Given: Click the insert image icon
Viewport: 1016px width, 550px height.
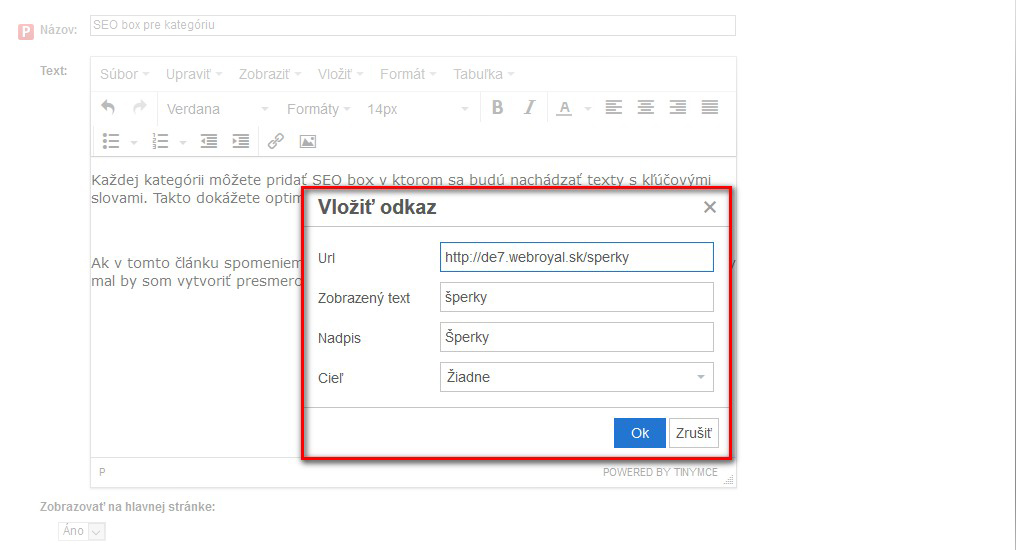Looking at the screenshot, I should tap(308, 141).
